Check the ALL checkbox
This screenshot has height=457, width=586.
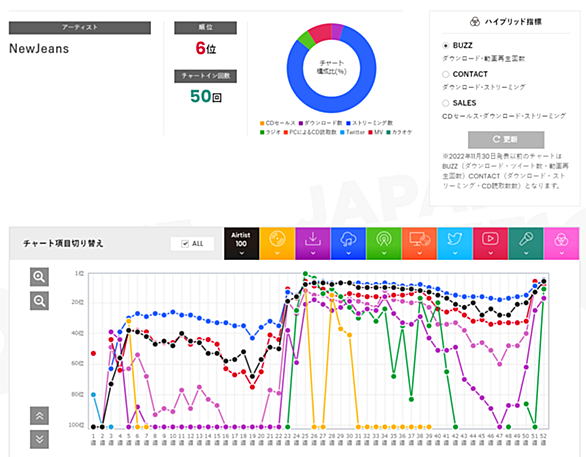(185, 244)
